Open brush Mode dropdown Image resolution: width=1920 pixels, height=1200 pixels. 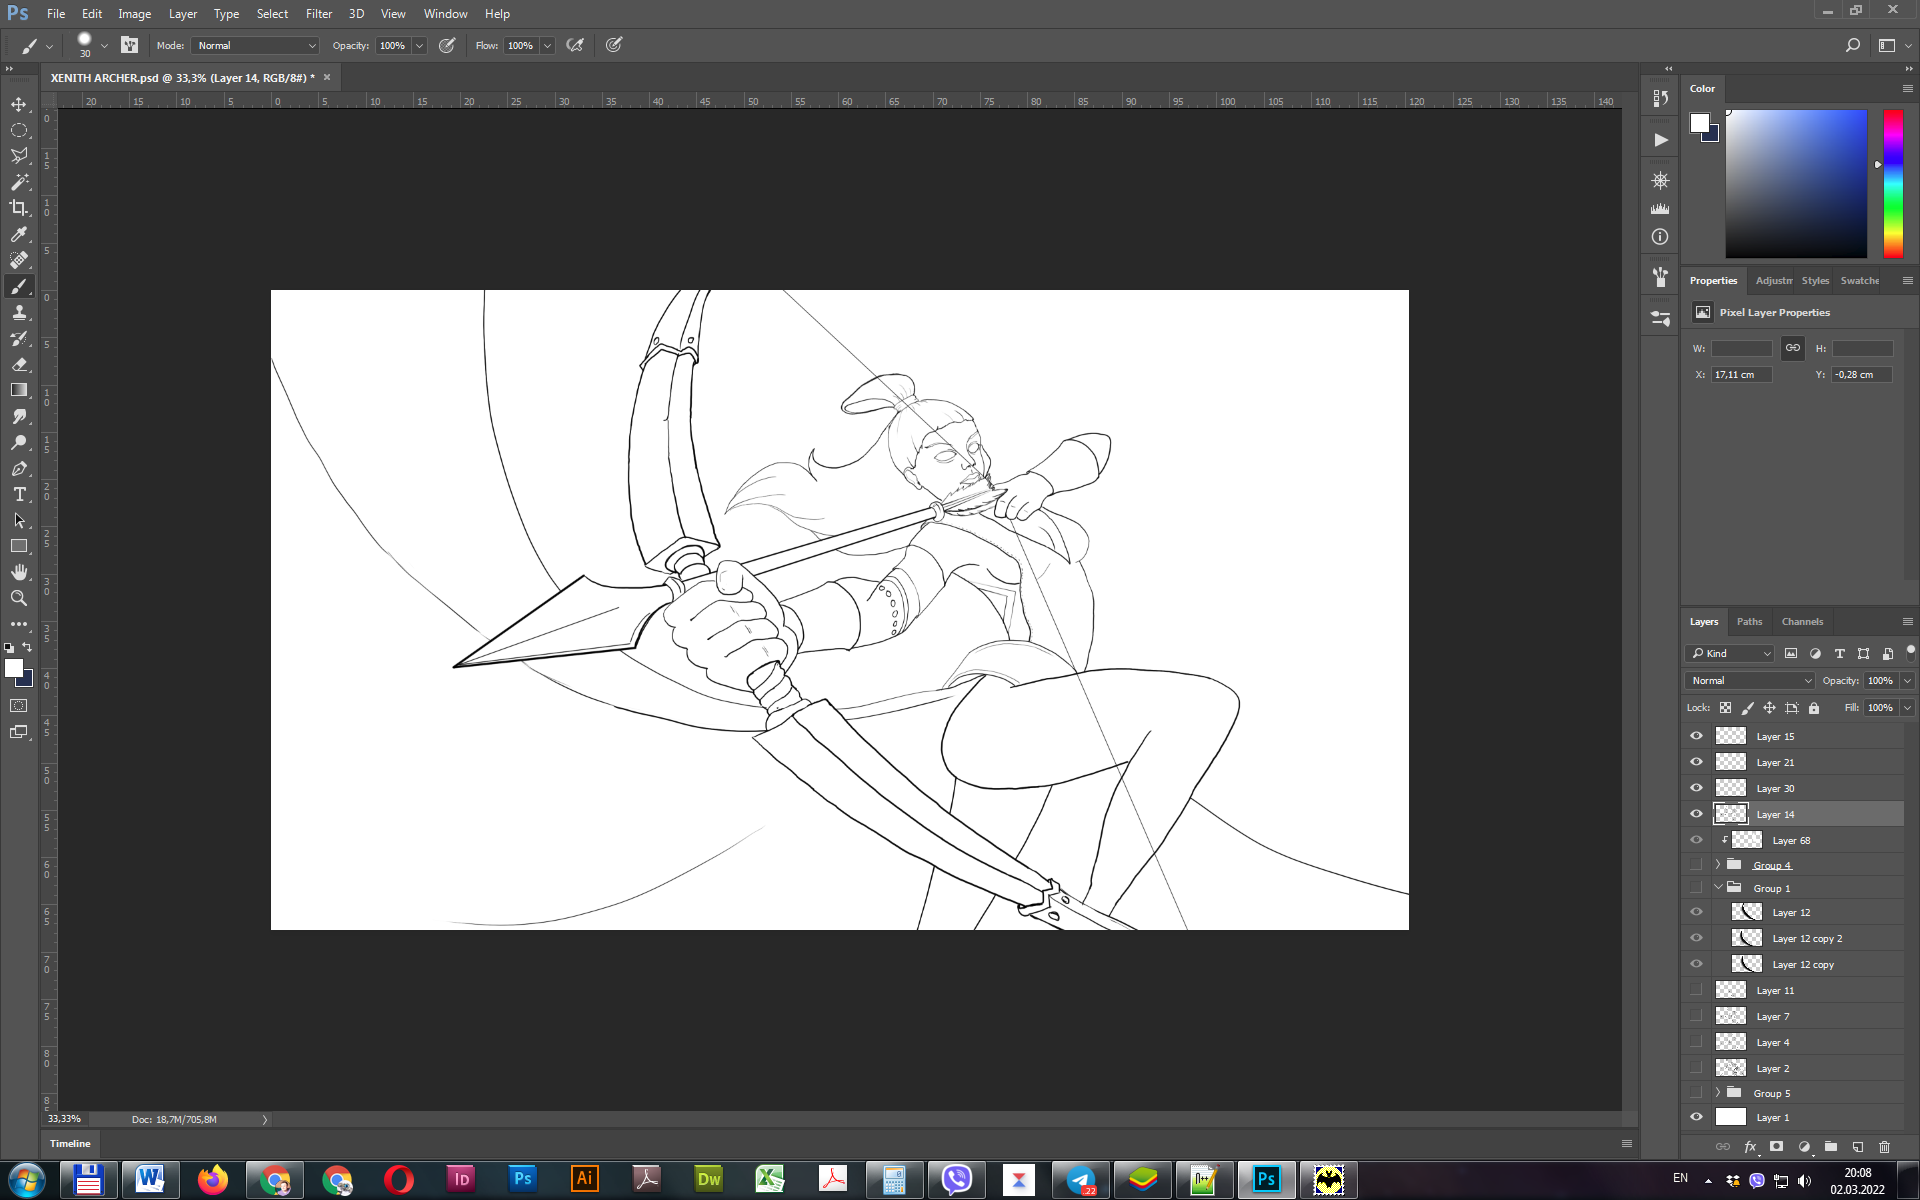pyautogui.click(x=256, y=45)
